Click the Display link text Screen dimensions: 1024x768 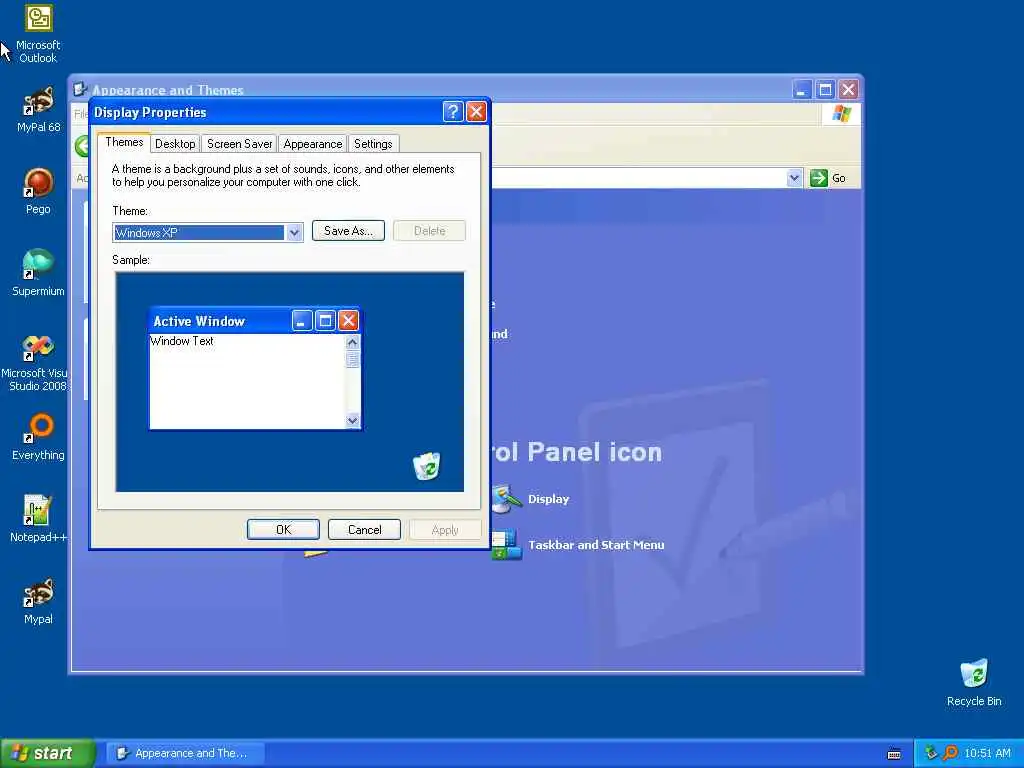pos(549,499)
